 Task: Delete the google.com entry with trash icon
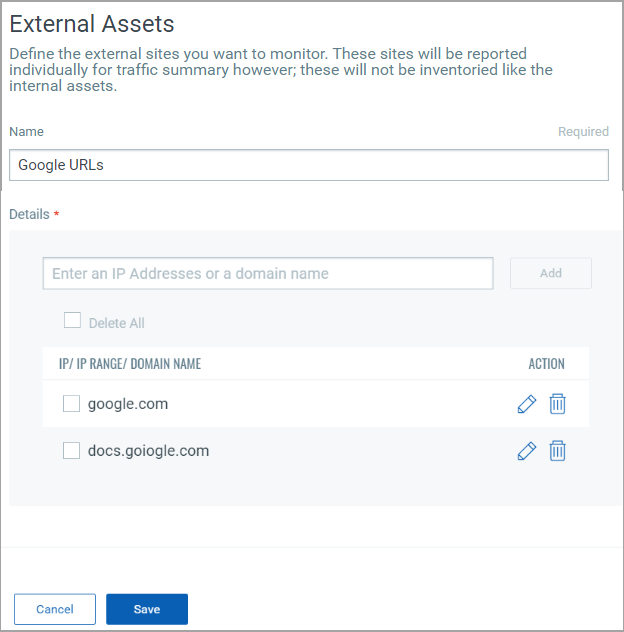(x=557, y=404)
